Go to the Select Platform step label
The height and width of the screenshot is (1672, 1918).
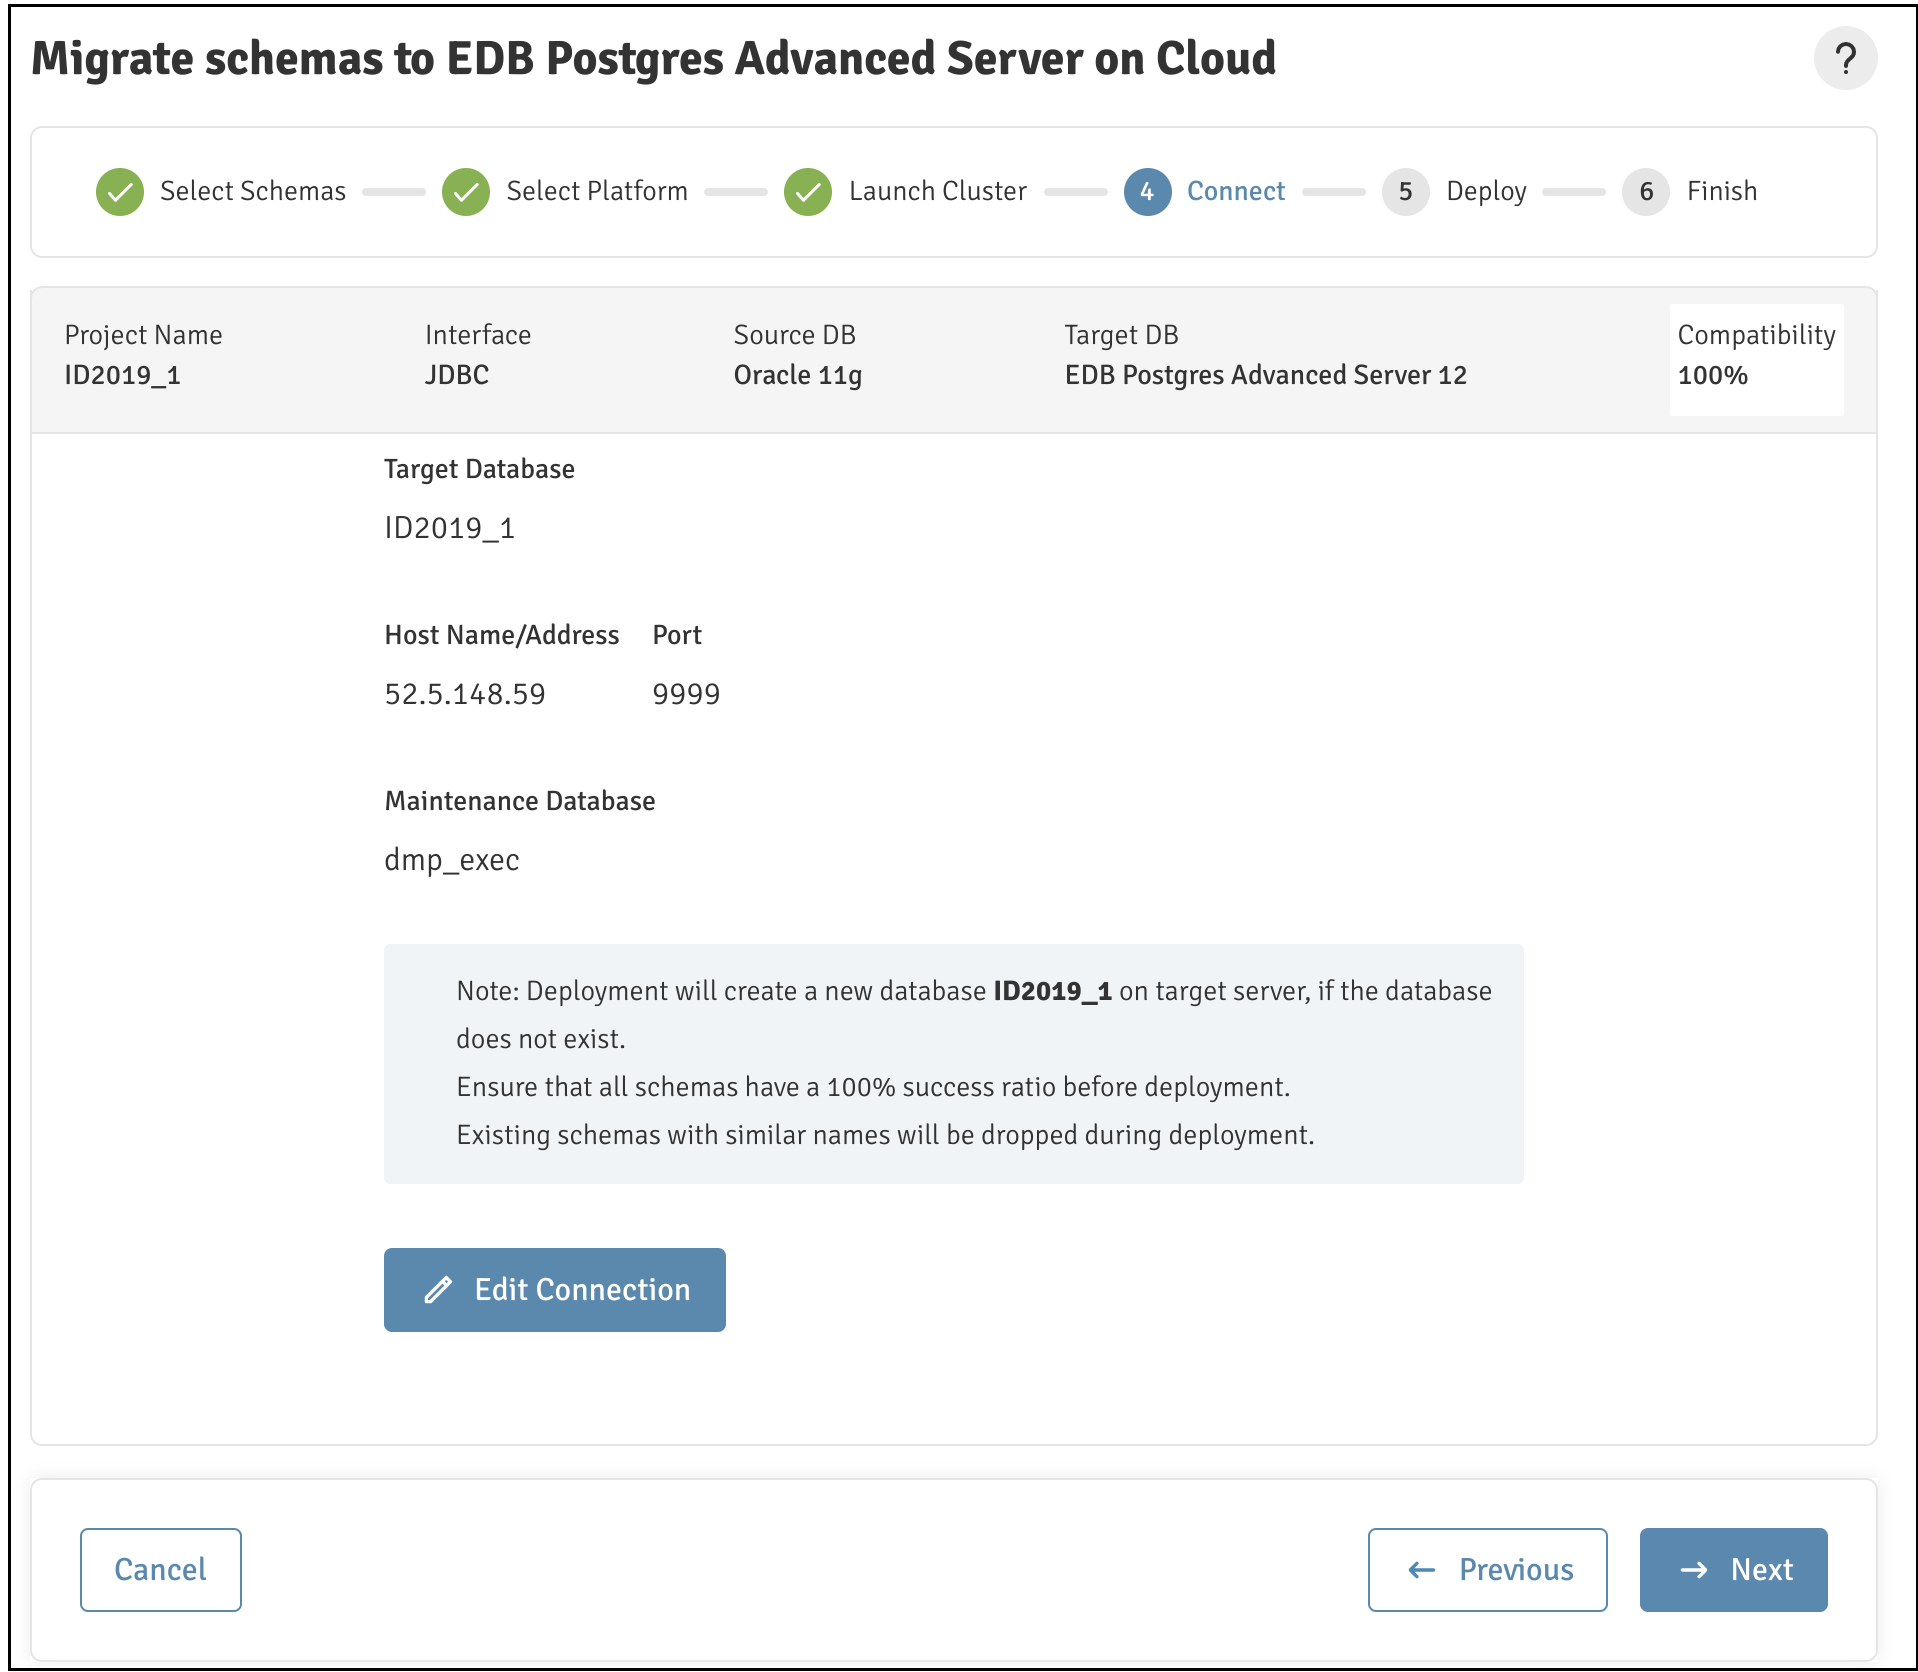[597, 191]
